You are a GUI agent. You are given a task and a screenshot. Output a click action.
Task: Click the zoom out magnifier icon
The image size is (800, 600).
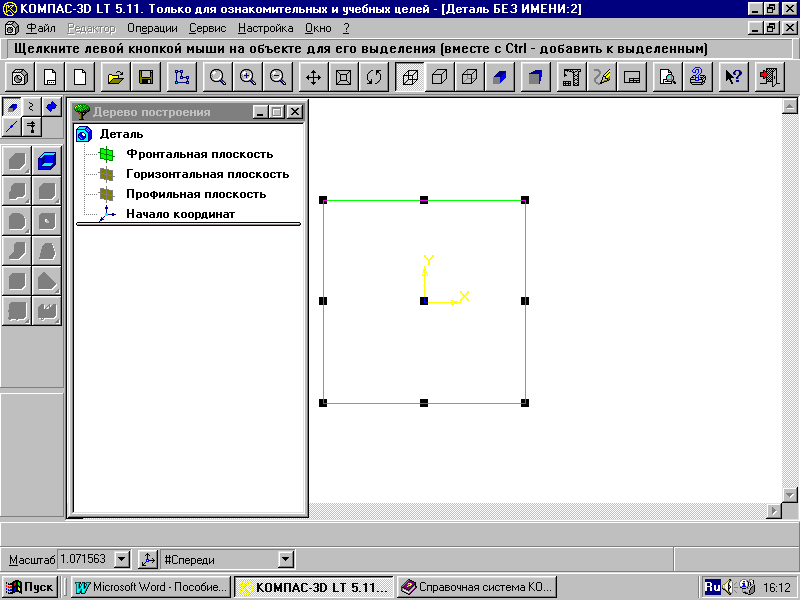278,77
